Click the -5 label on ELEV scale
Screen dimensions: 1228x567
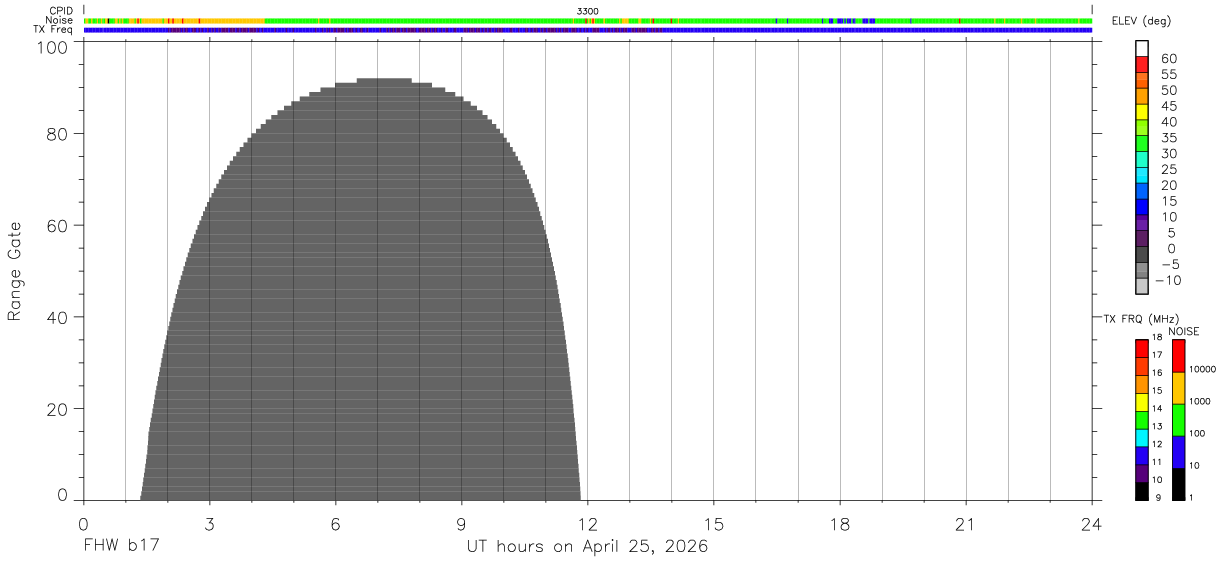[1169, 264]
